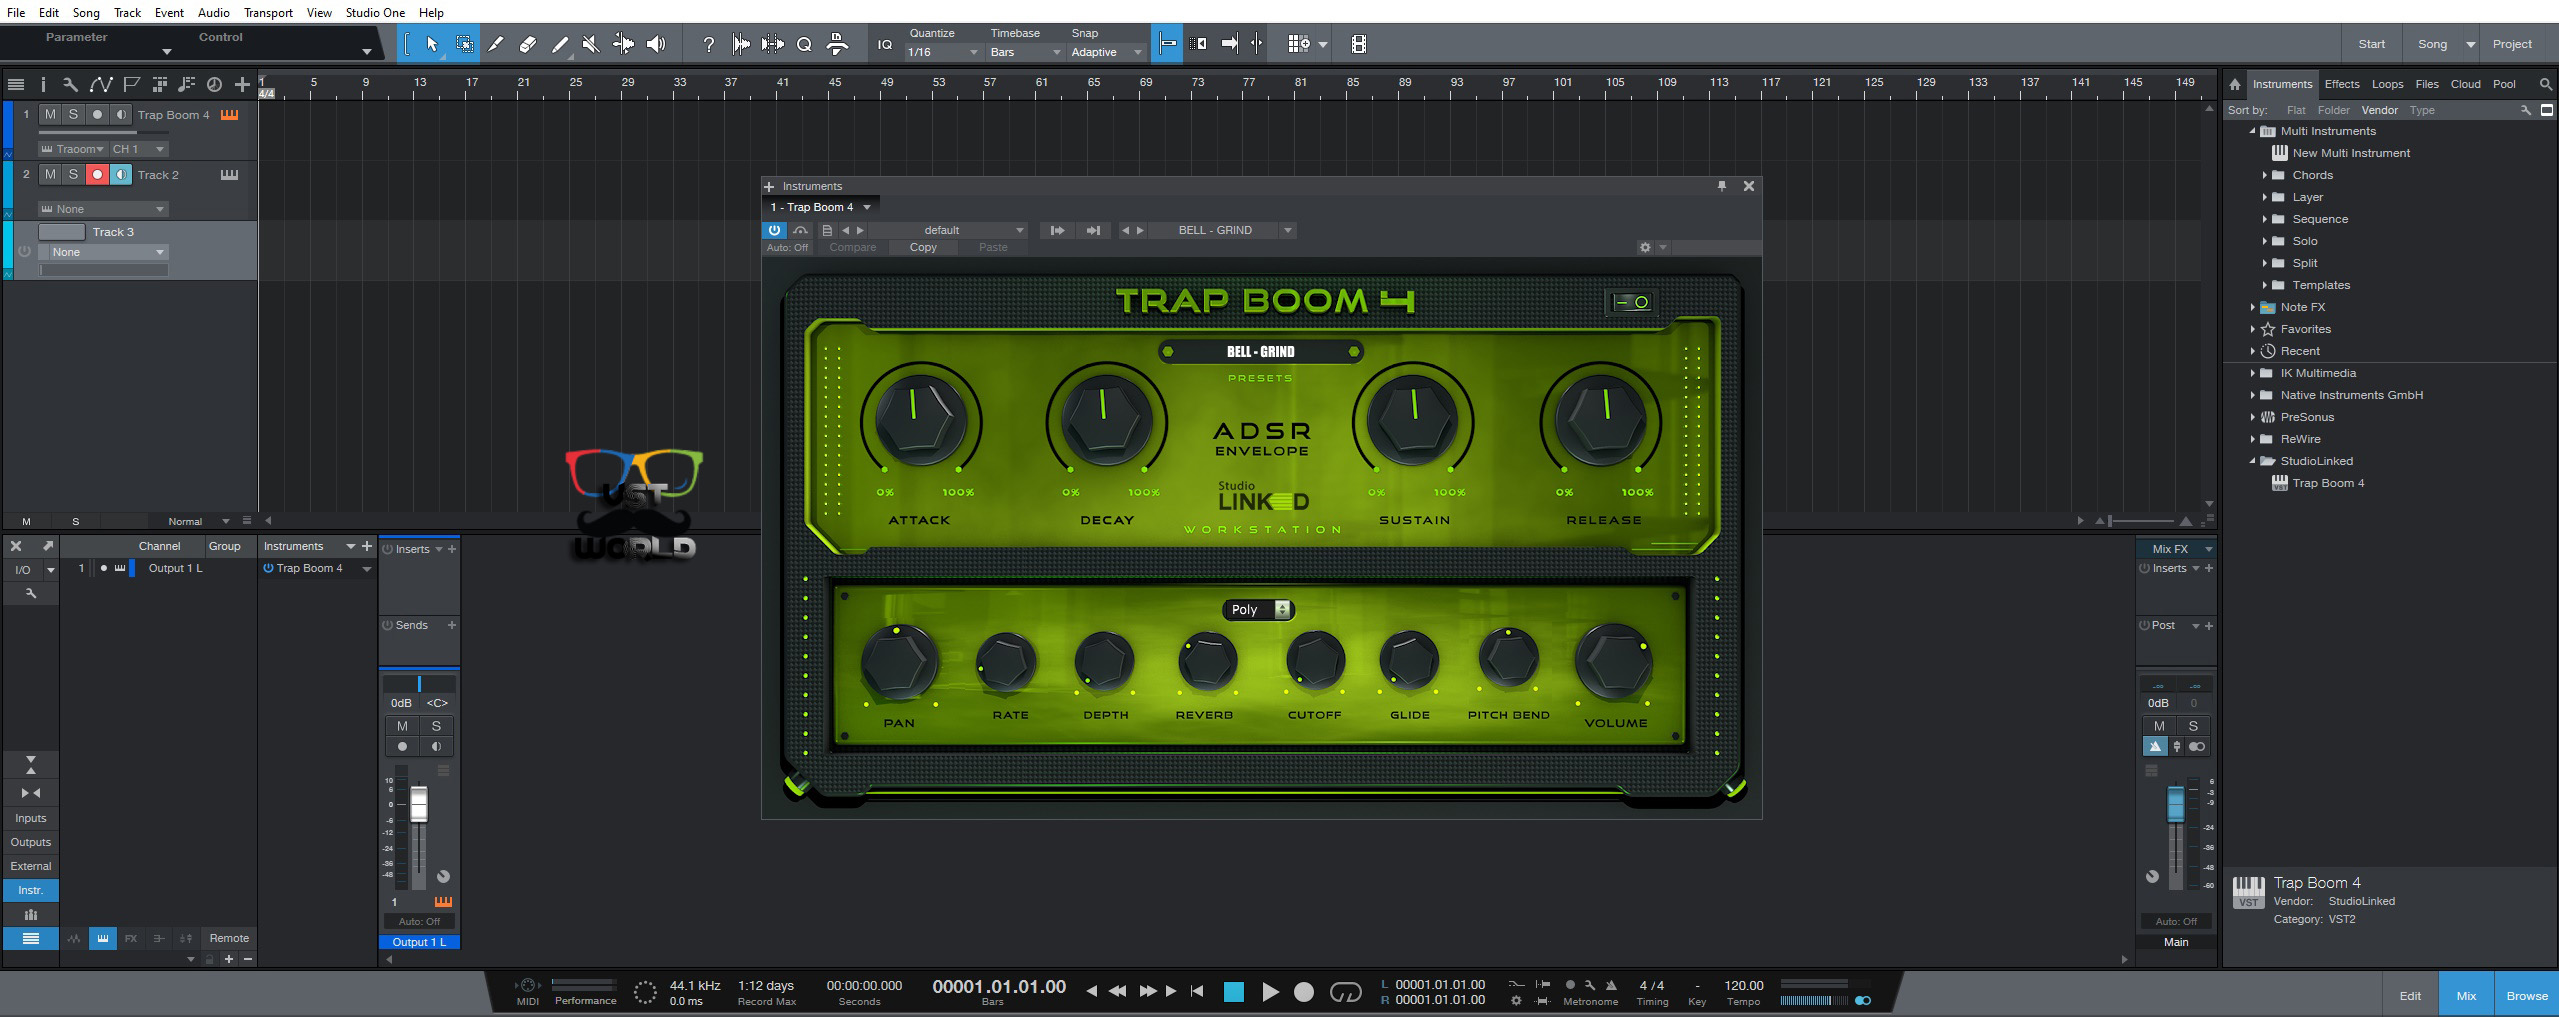Viewport: 2559px width, 1017px height.
Task: Open the video player film icon
Action: coord(1358,44)
